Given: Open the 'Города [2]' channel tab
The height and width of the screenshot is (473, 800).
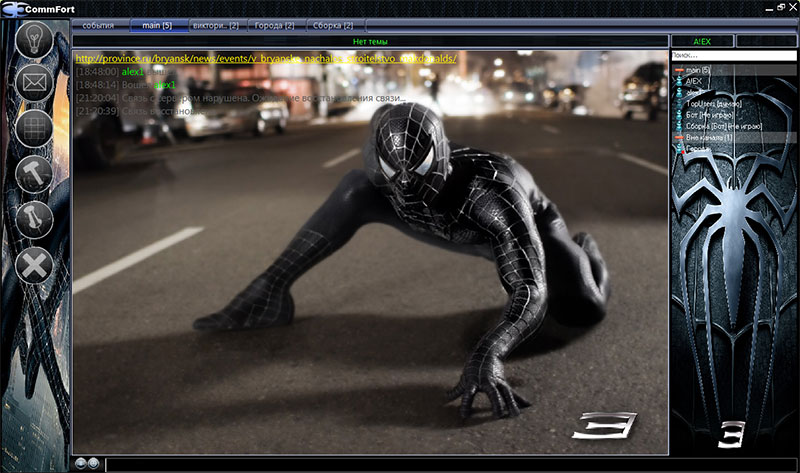Looking at the screenshot, I should point(274,24).
